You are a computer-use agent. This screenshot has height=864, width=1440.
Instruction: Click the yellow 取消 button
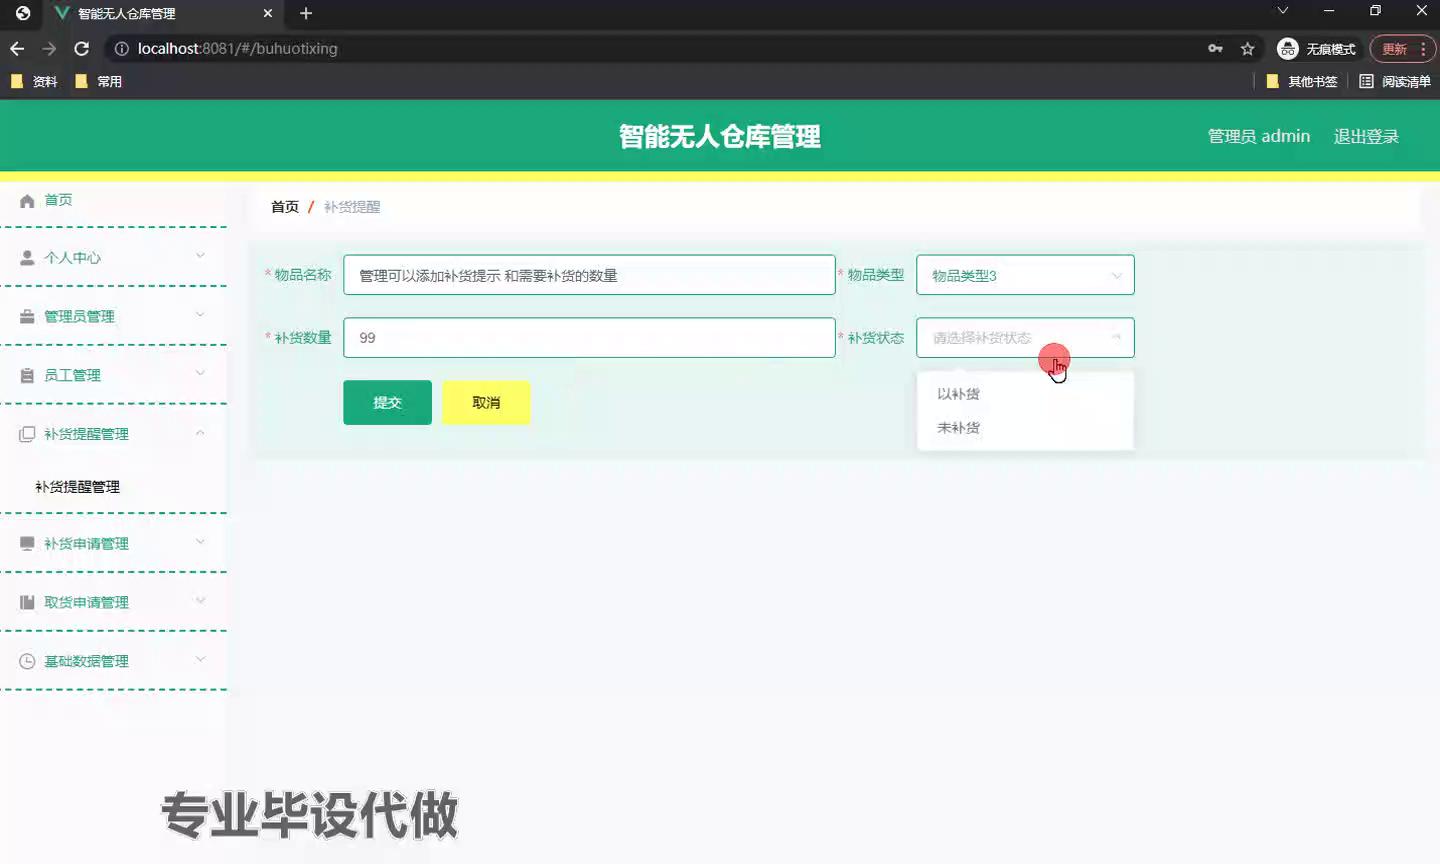(x=486, y=403)
